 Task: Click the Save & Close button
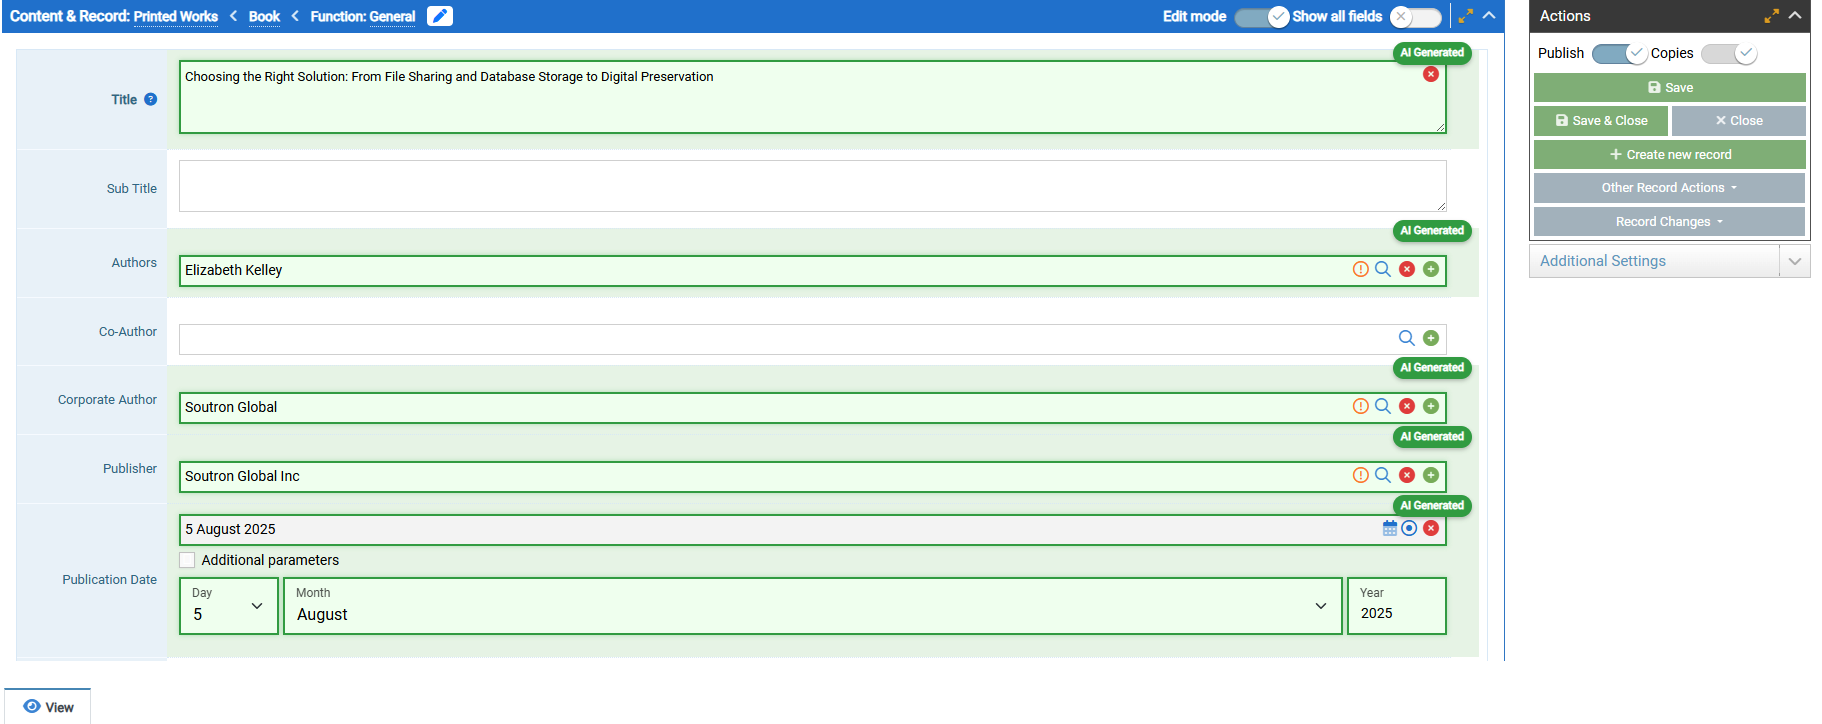1600,121
